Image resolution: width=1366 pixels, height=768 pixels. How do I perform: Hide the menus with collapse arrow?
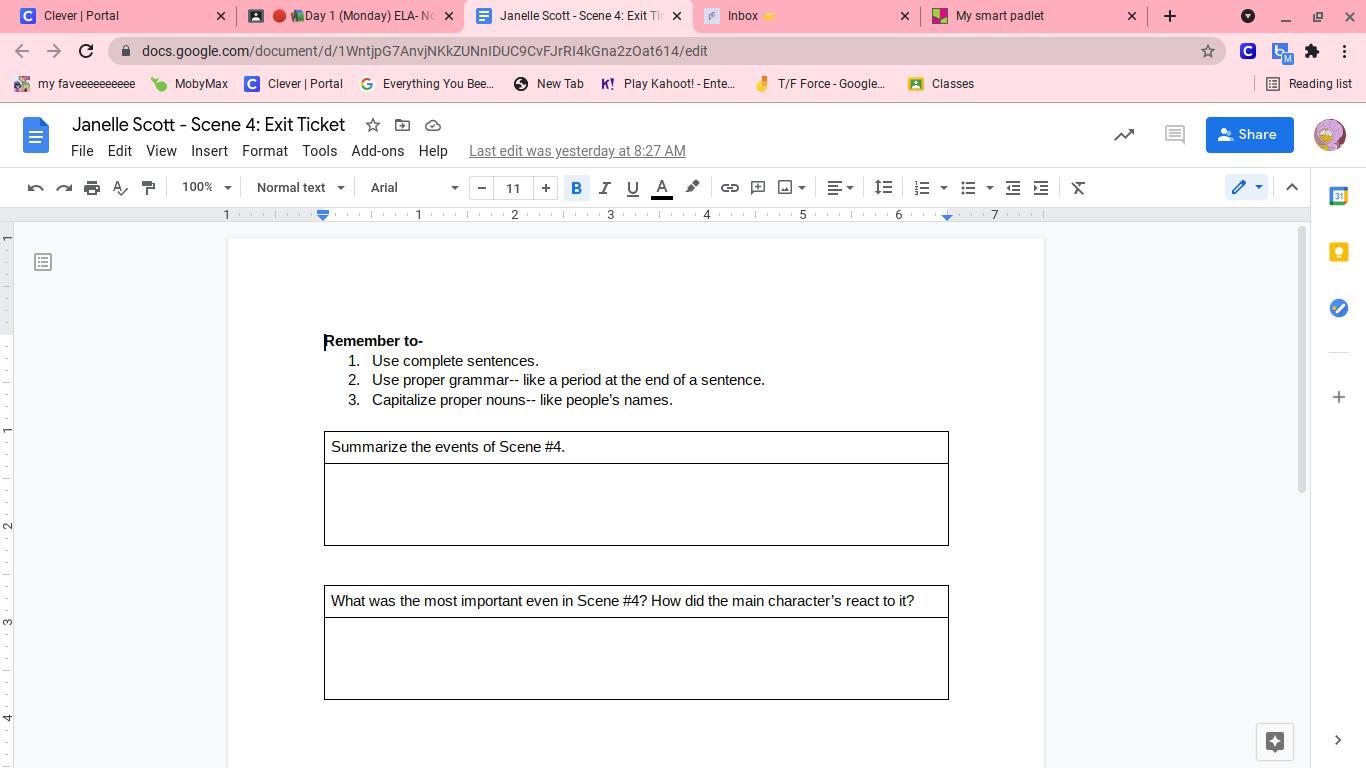(x=1292, y=188)
